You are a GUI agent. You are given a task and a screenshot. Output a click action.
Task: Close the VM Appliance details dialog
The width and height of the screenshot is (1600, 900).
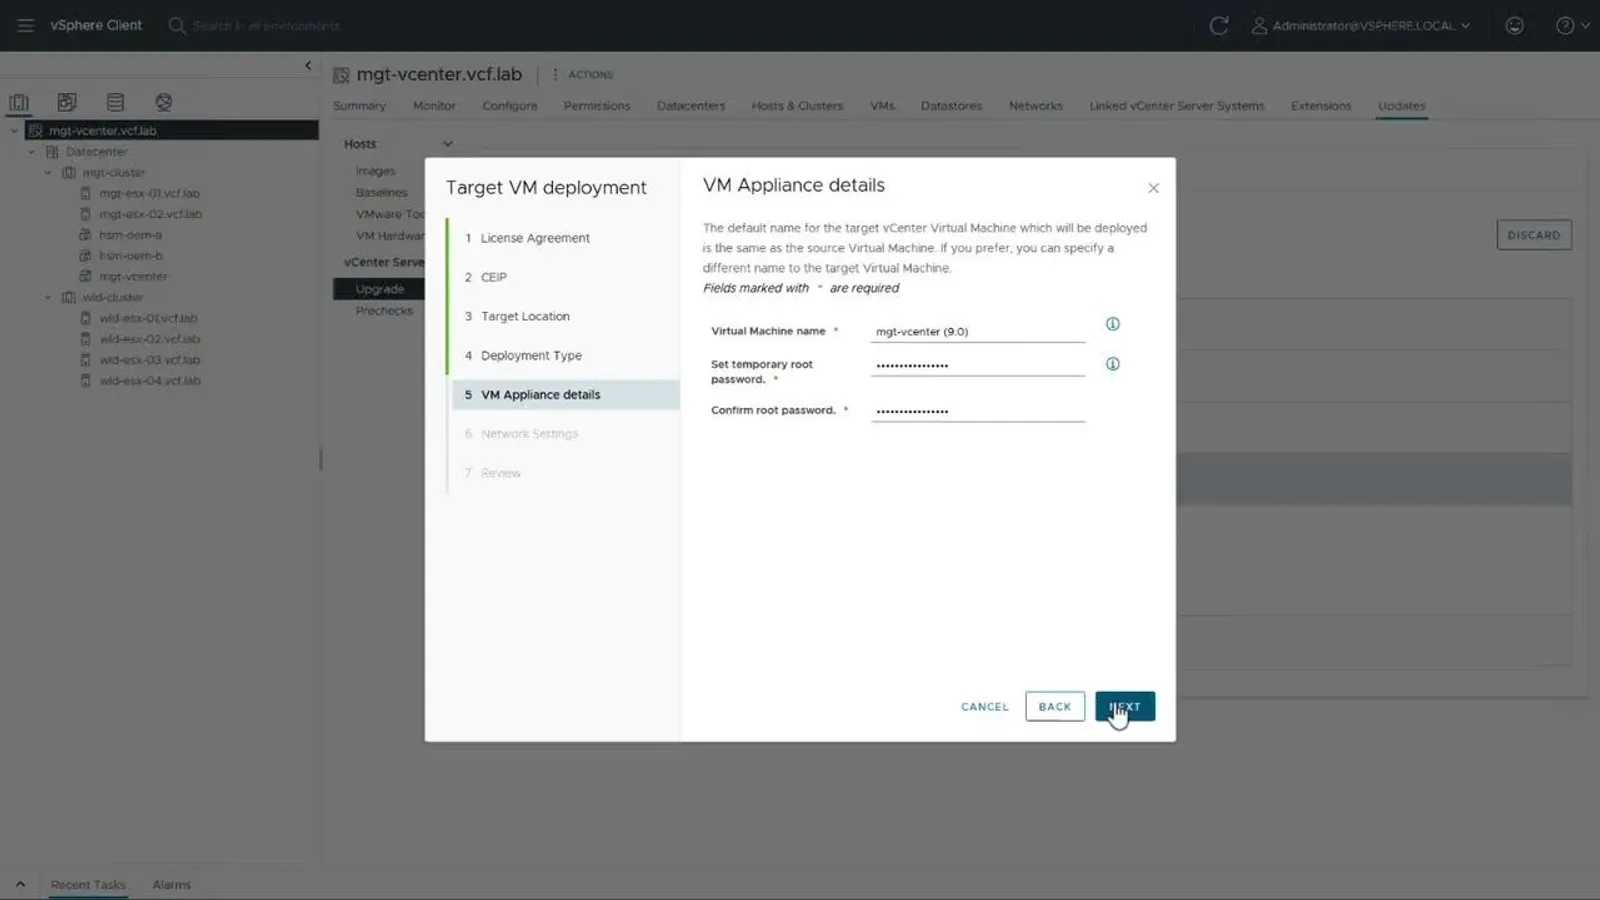point(1153,188)
